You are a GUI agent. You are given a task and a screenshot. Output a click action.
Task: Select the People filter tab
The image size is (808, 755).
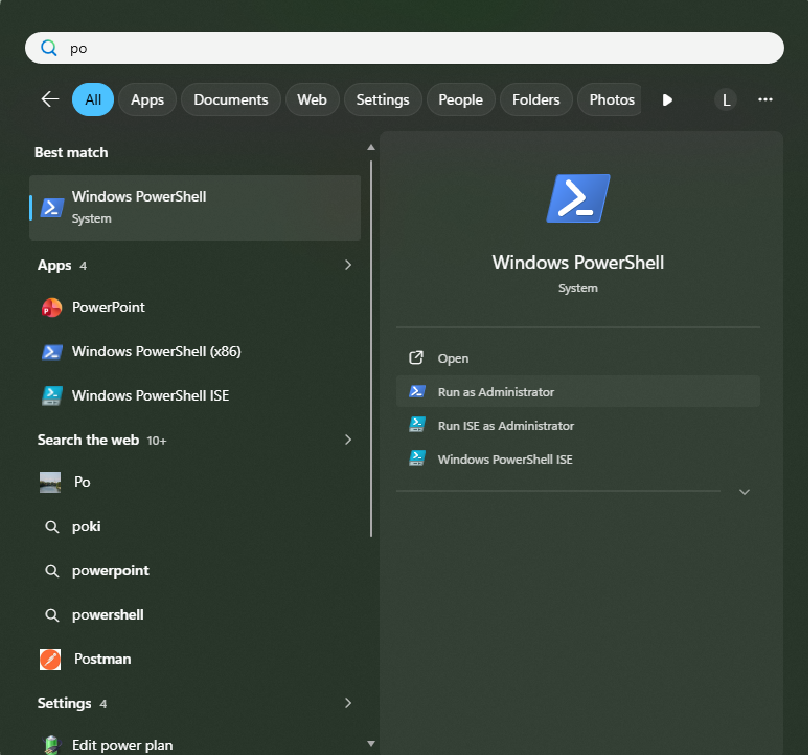(x=461, y=99)
